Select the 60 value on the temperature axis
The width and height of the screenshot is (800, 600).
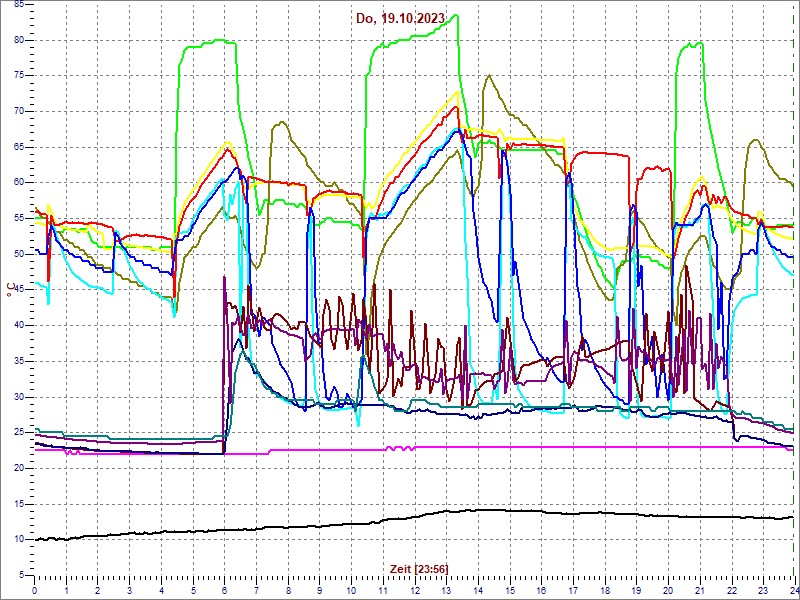point(19,183)
